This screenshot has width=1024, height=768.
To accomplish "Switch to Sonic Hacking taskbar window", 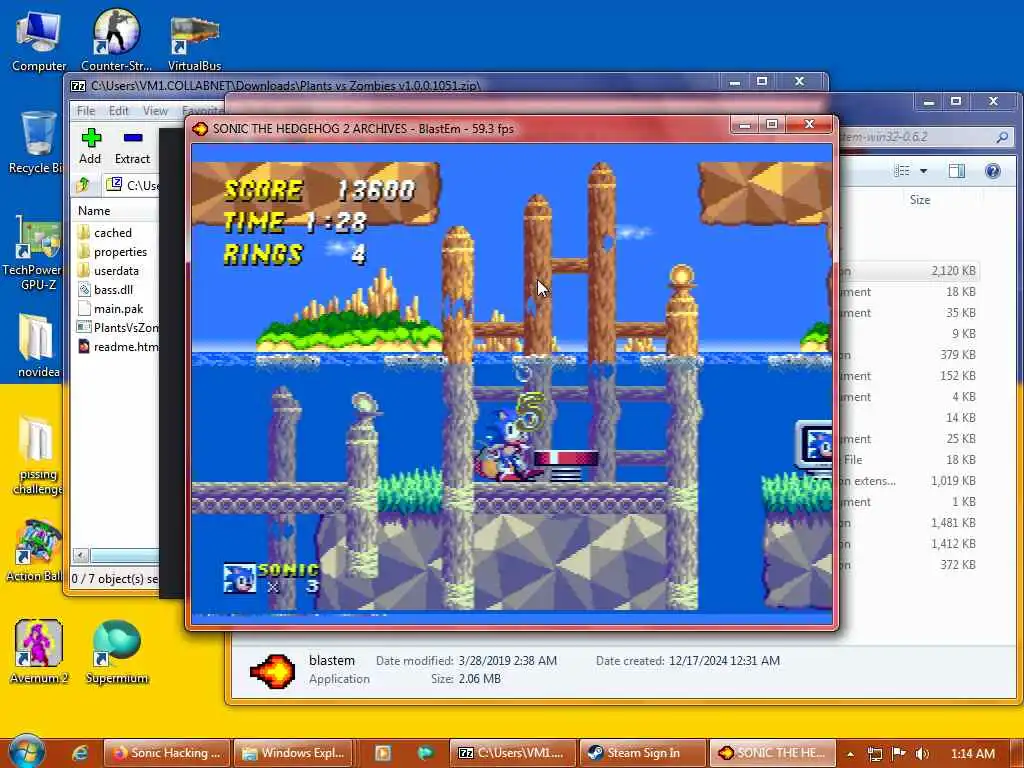I will click(x=167, y=753).
